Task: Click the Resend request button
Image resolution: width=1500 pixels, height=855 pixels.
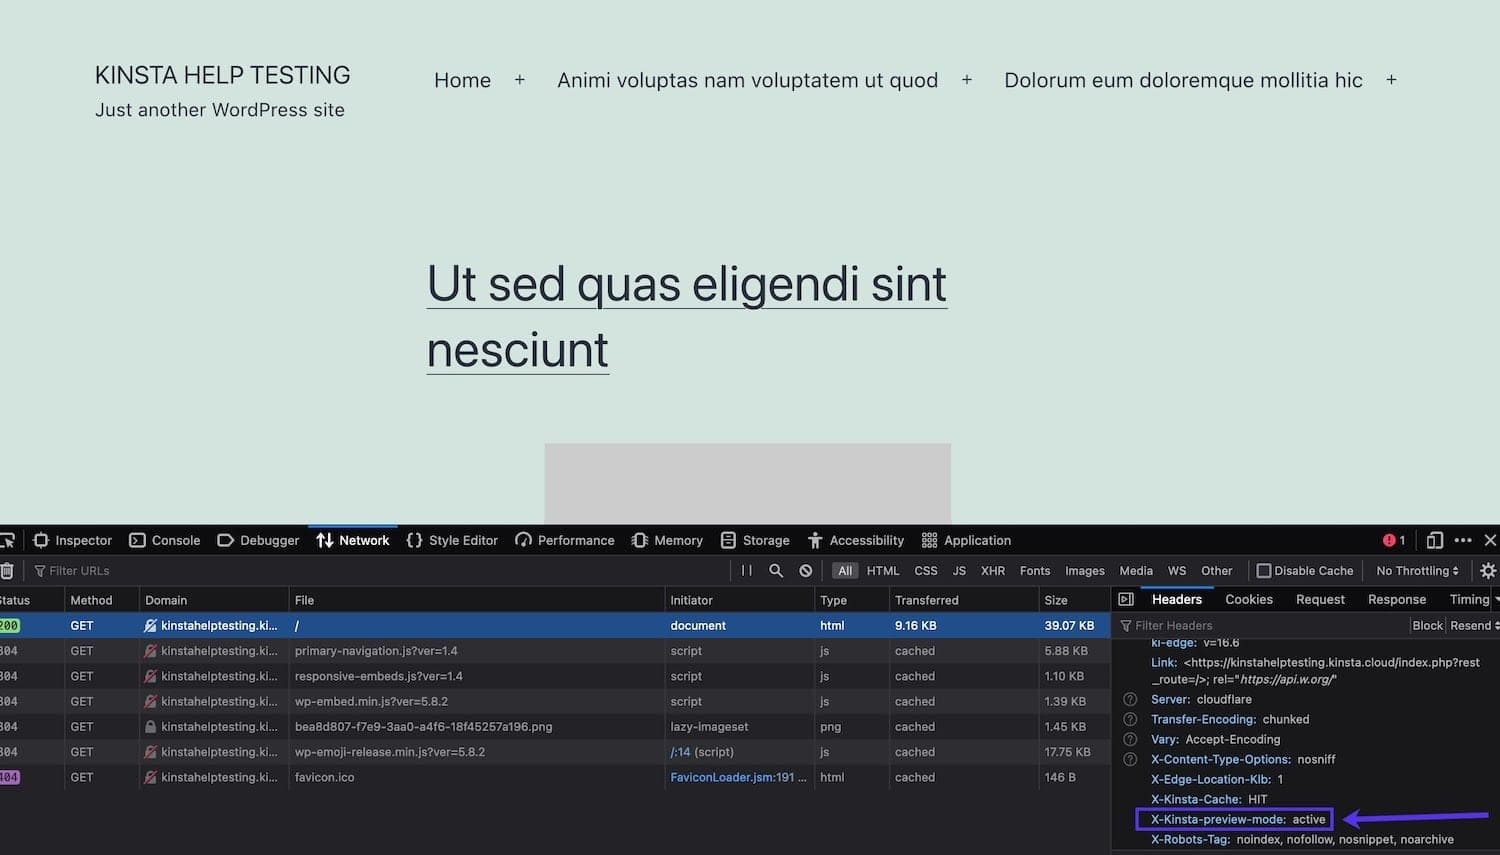Action: coord(1471,625)
